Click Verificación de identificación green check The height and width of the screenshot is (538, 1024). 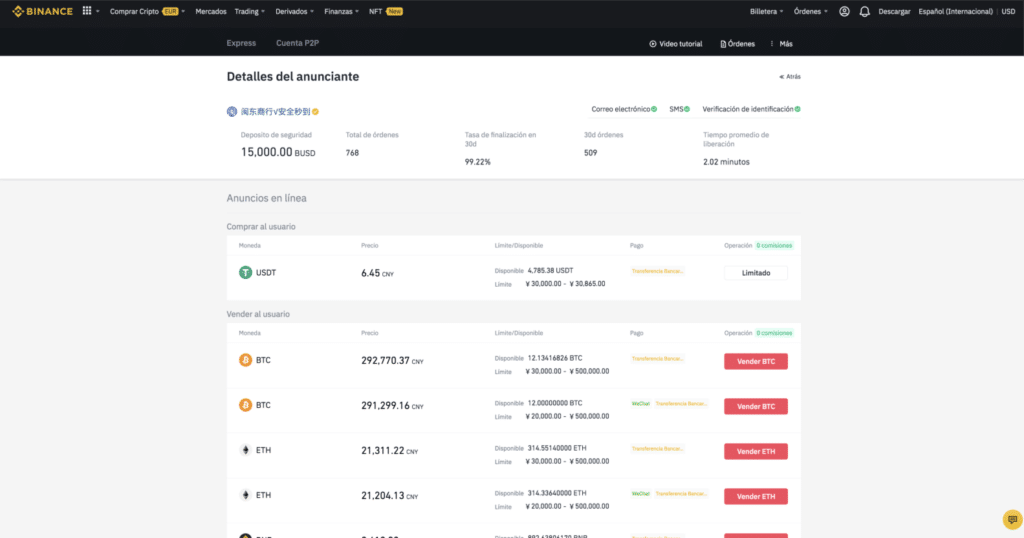click(x=798, y=109)
